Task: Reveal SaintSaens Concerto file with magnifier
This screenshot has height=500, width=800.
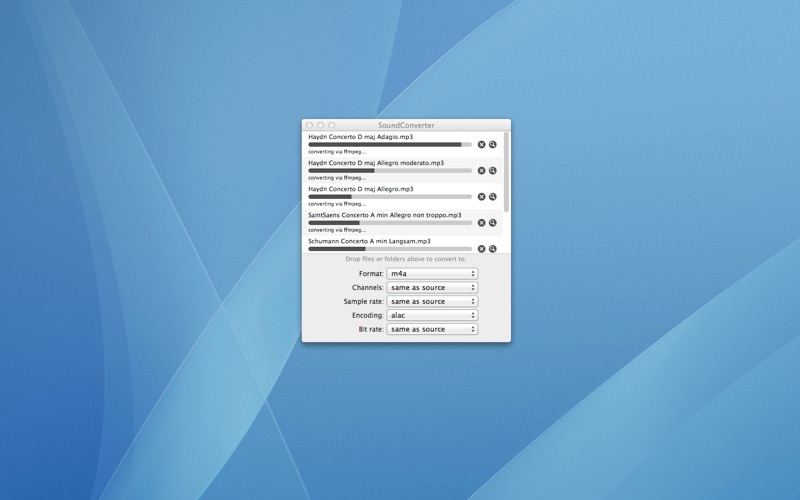Action: pyautogui.click(x=493, y=223)
